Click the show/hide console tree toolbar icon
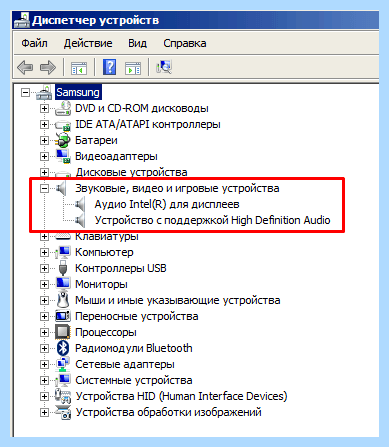The image size is (389, 447). point(79,68)
